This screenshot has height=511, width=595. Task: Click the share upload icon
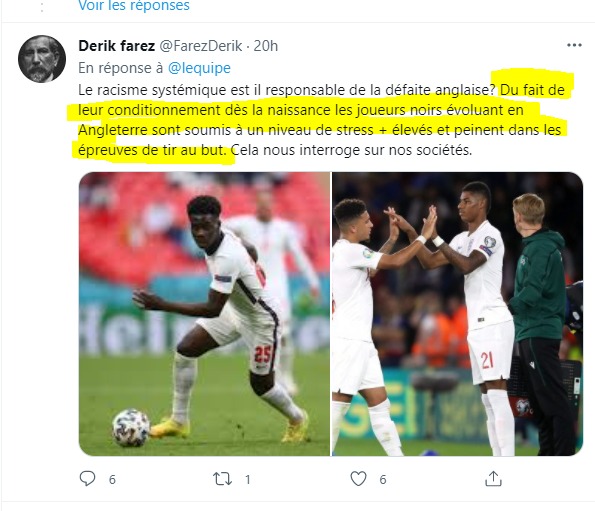[x=493, y=478]
